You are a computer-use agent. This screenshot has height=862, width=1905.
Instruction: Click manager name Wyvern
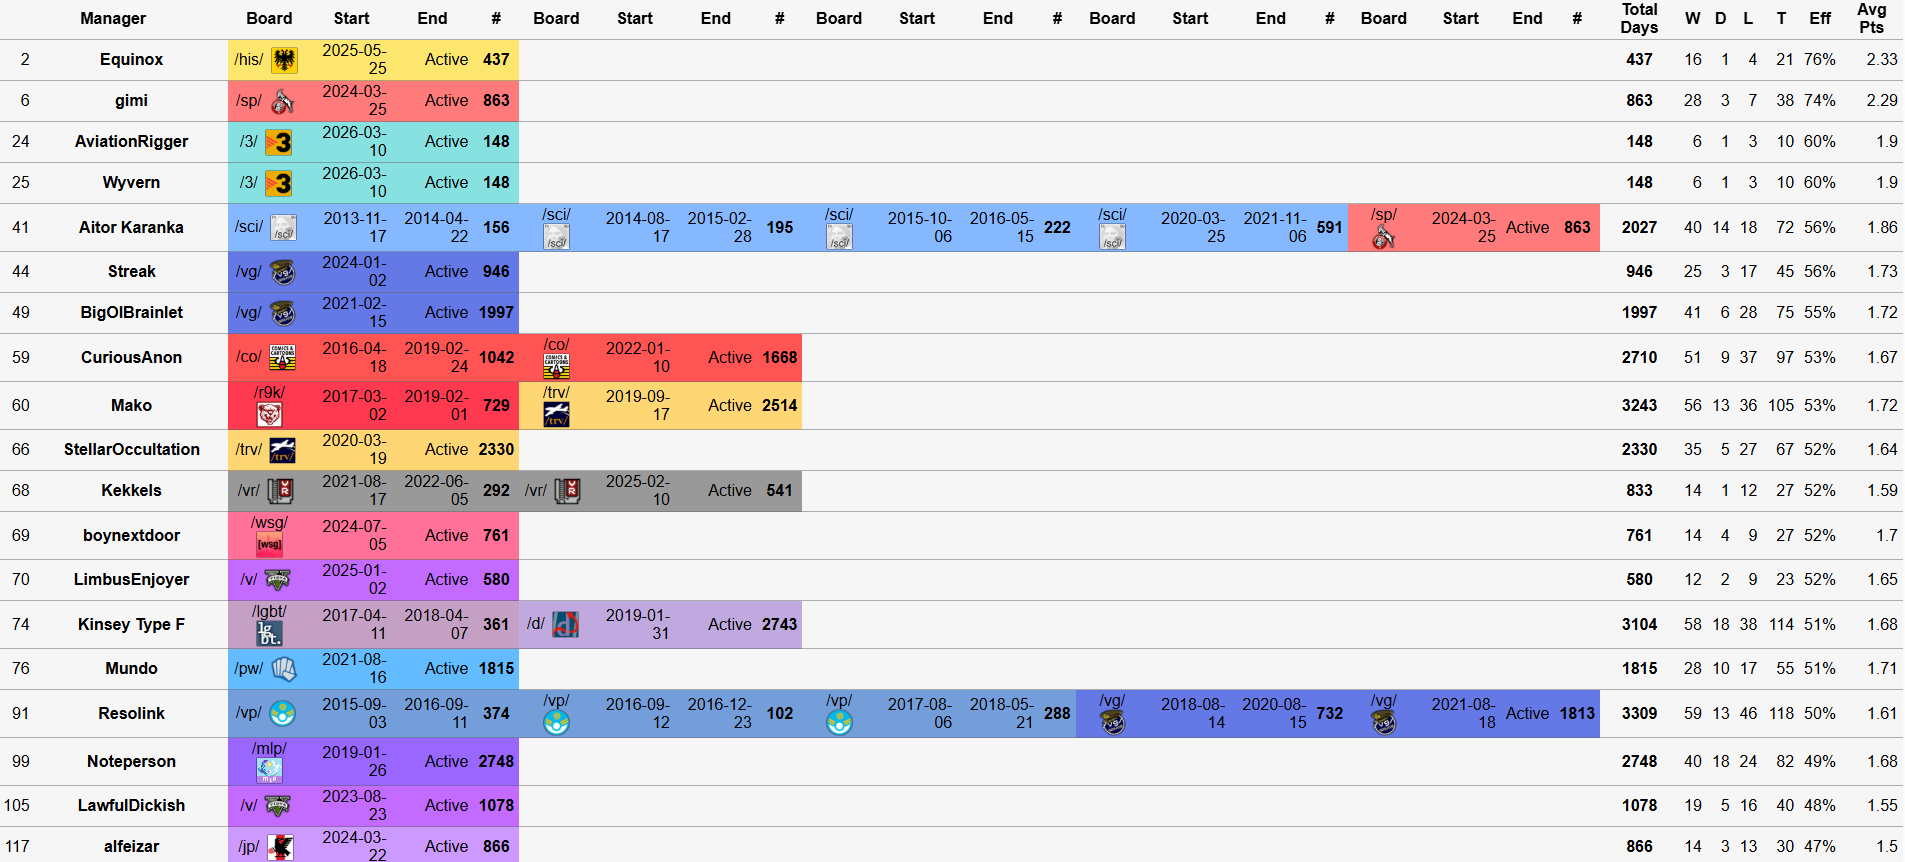coord(131,183)
